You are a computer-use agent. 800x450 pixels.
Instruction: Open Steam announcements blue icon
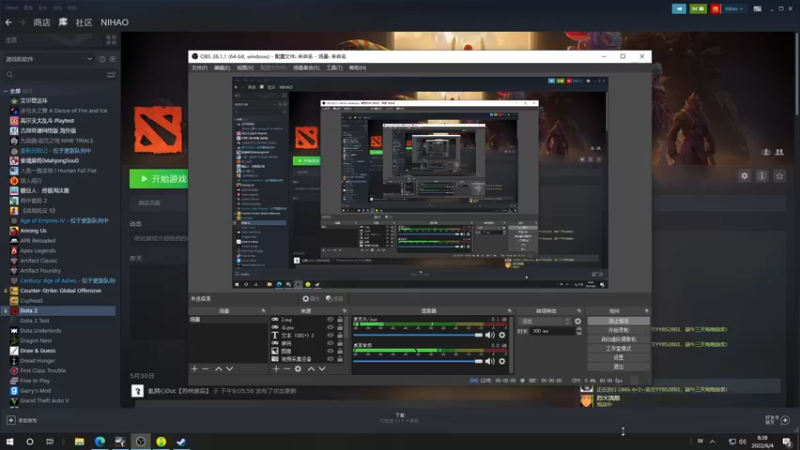pyautogui.click(x=679, y=9)
